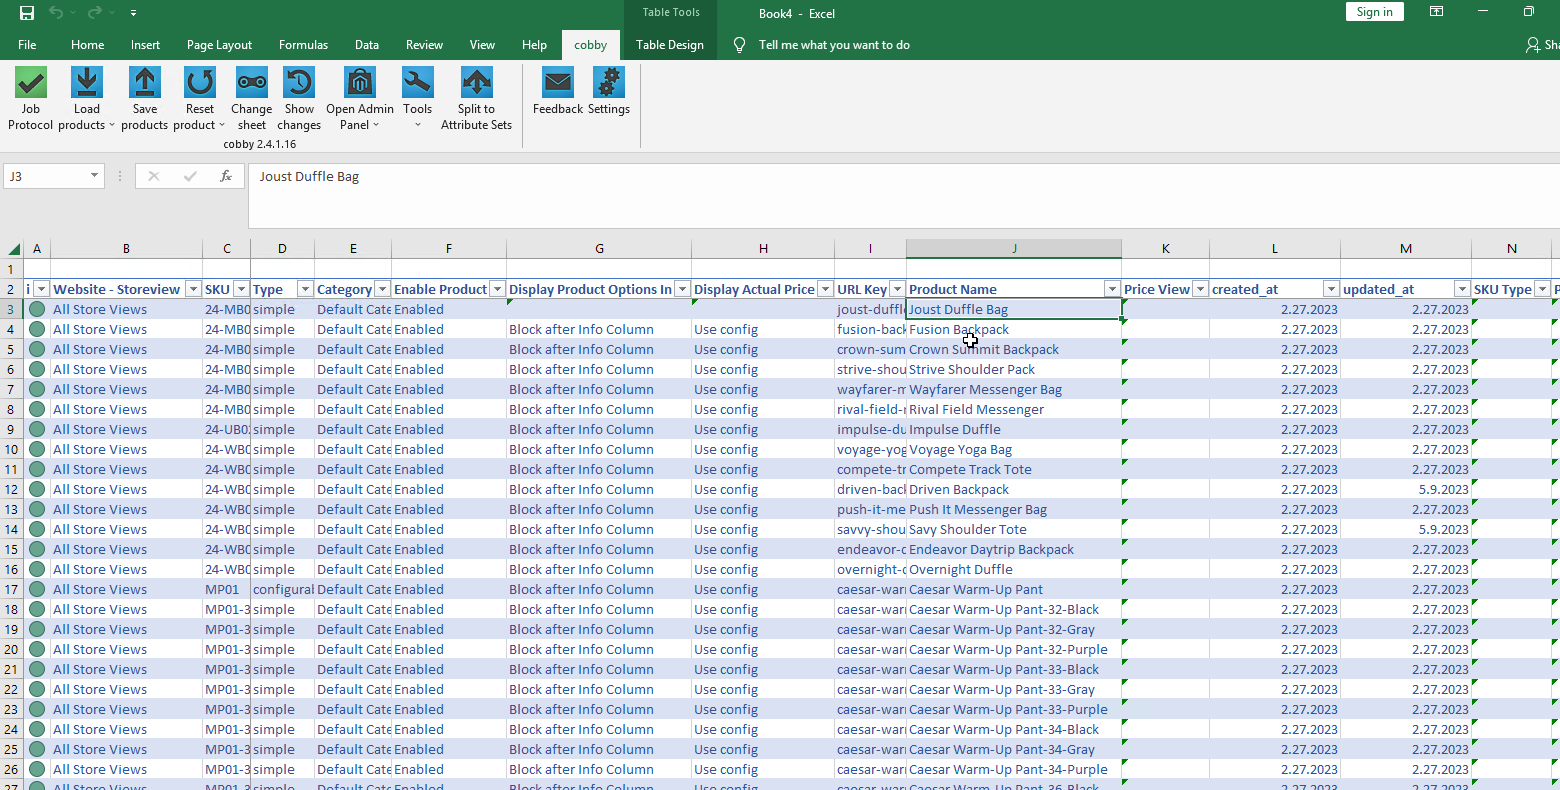The width and height of the screenshot is (1560, 790).
Task: Select the 5.9.2023 updated_at cell for Driven Backpack
Action: tap(1406, 489)
